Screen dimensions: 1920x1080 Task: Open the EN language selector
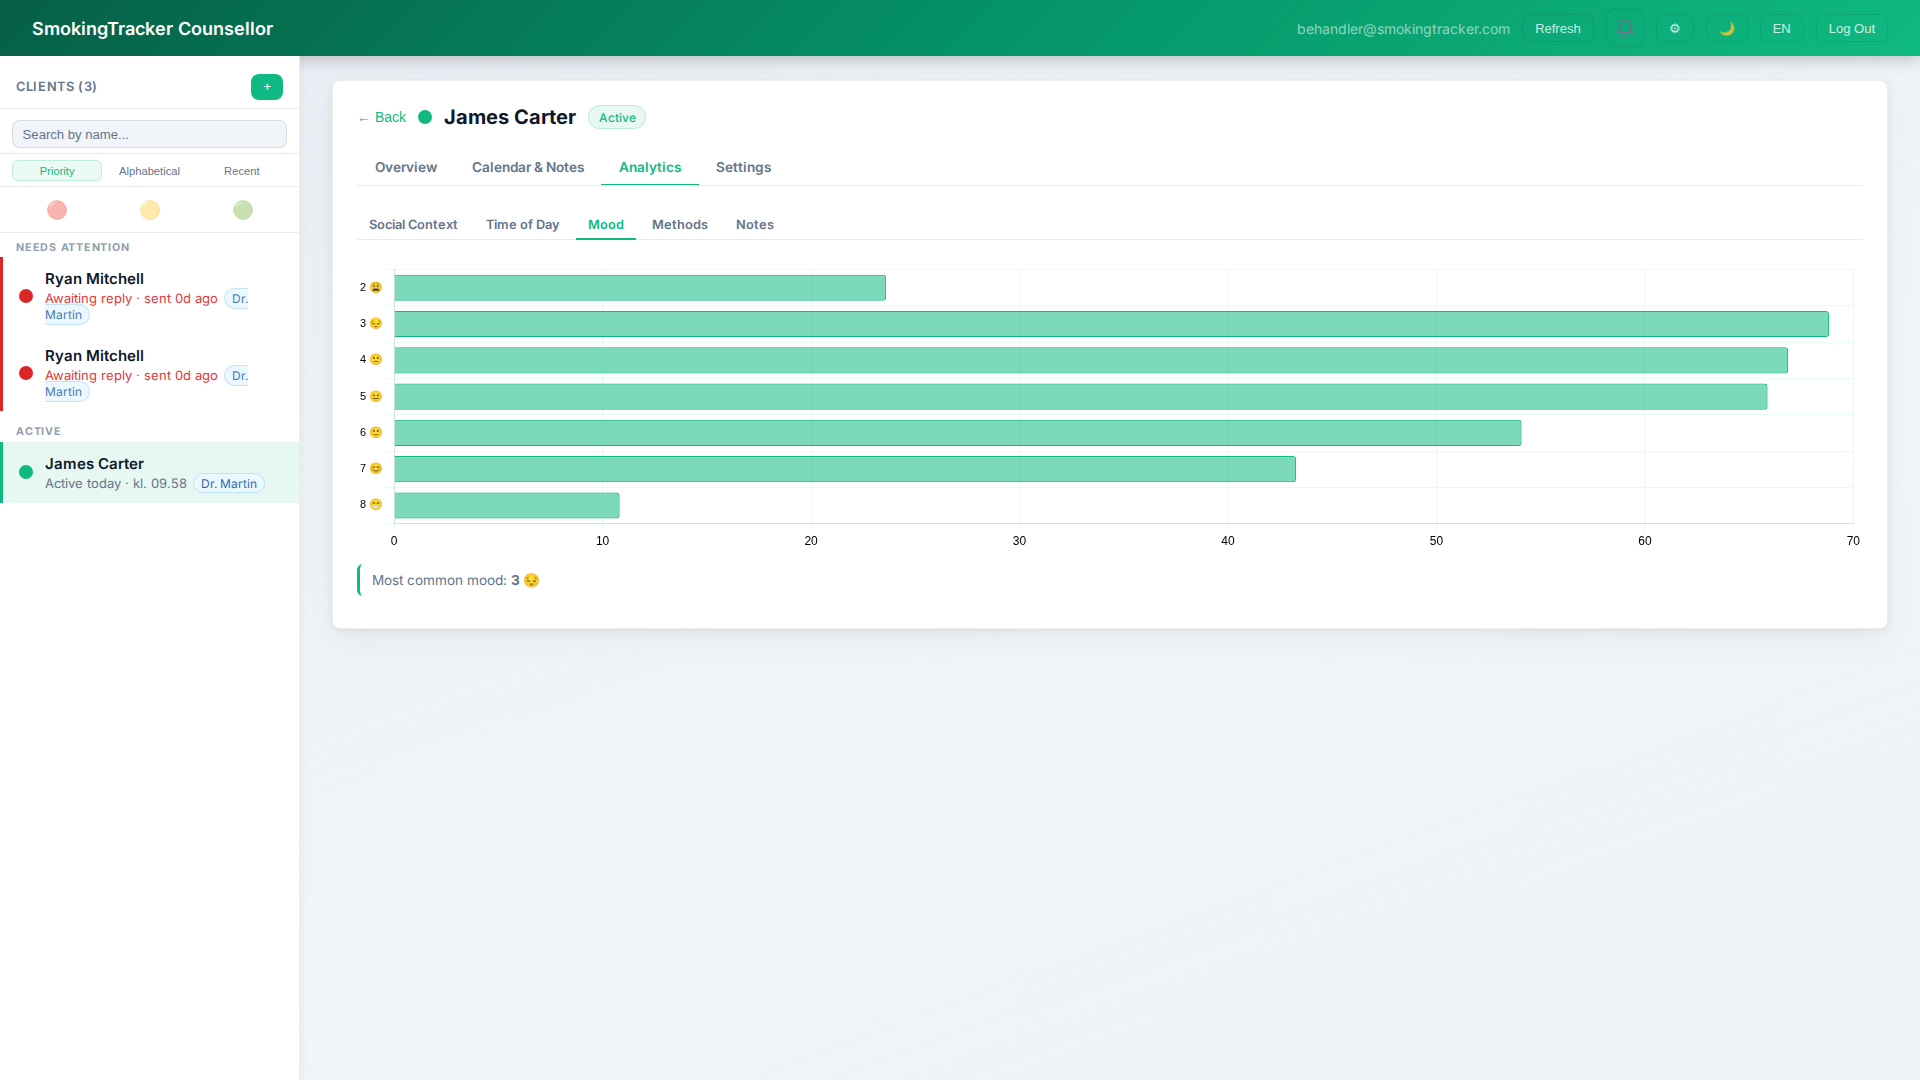tap(1782, 28)
